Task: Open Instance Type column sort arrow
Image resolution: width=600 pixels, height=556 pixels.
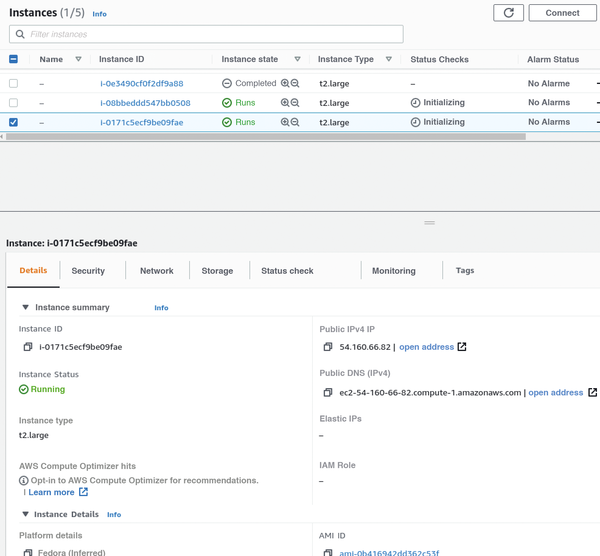Action: coord(389,59)
